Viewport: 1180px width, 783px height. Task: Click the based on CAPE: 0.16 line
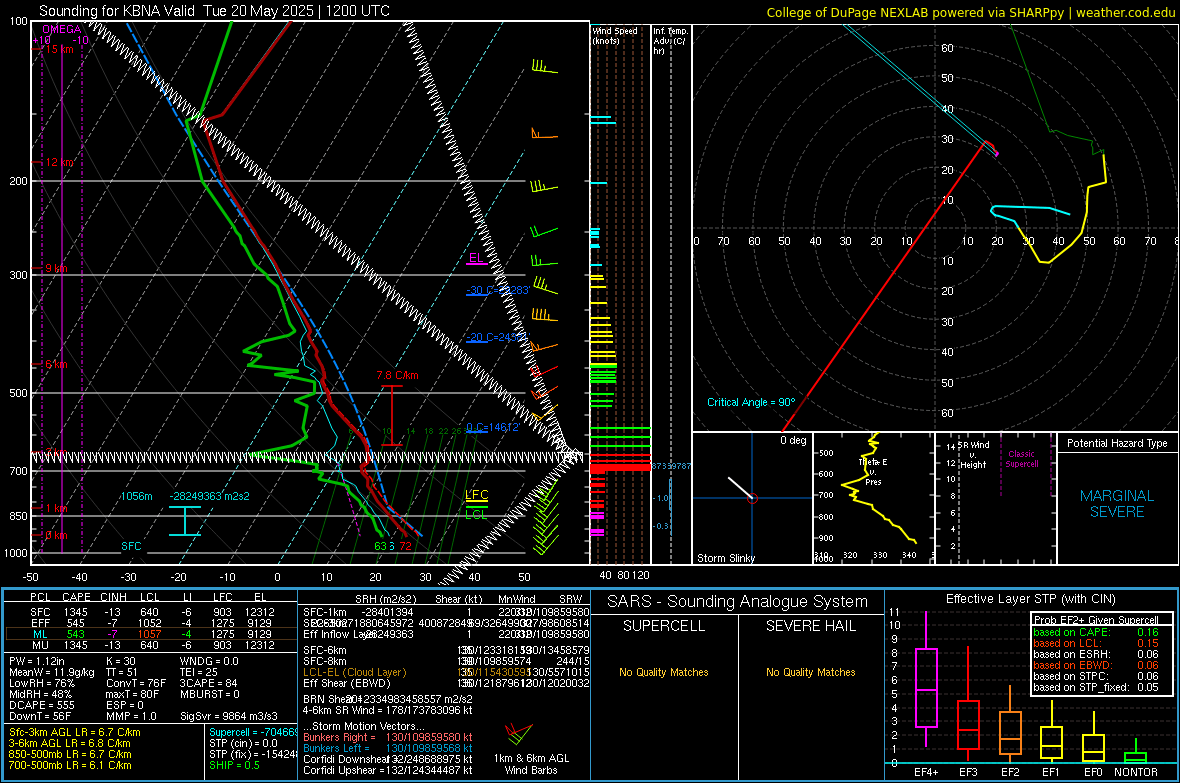coord(1096,632)
